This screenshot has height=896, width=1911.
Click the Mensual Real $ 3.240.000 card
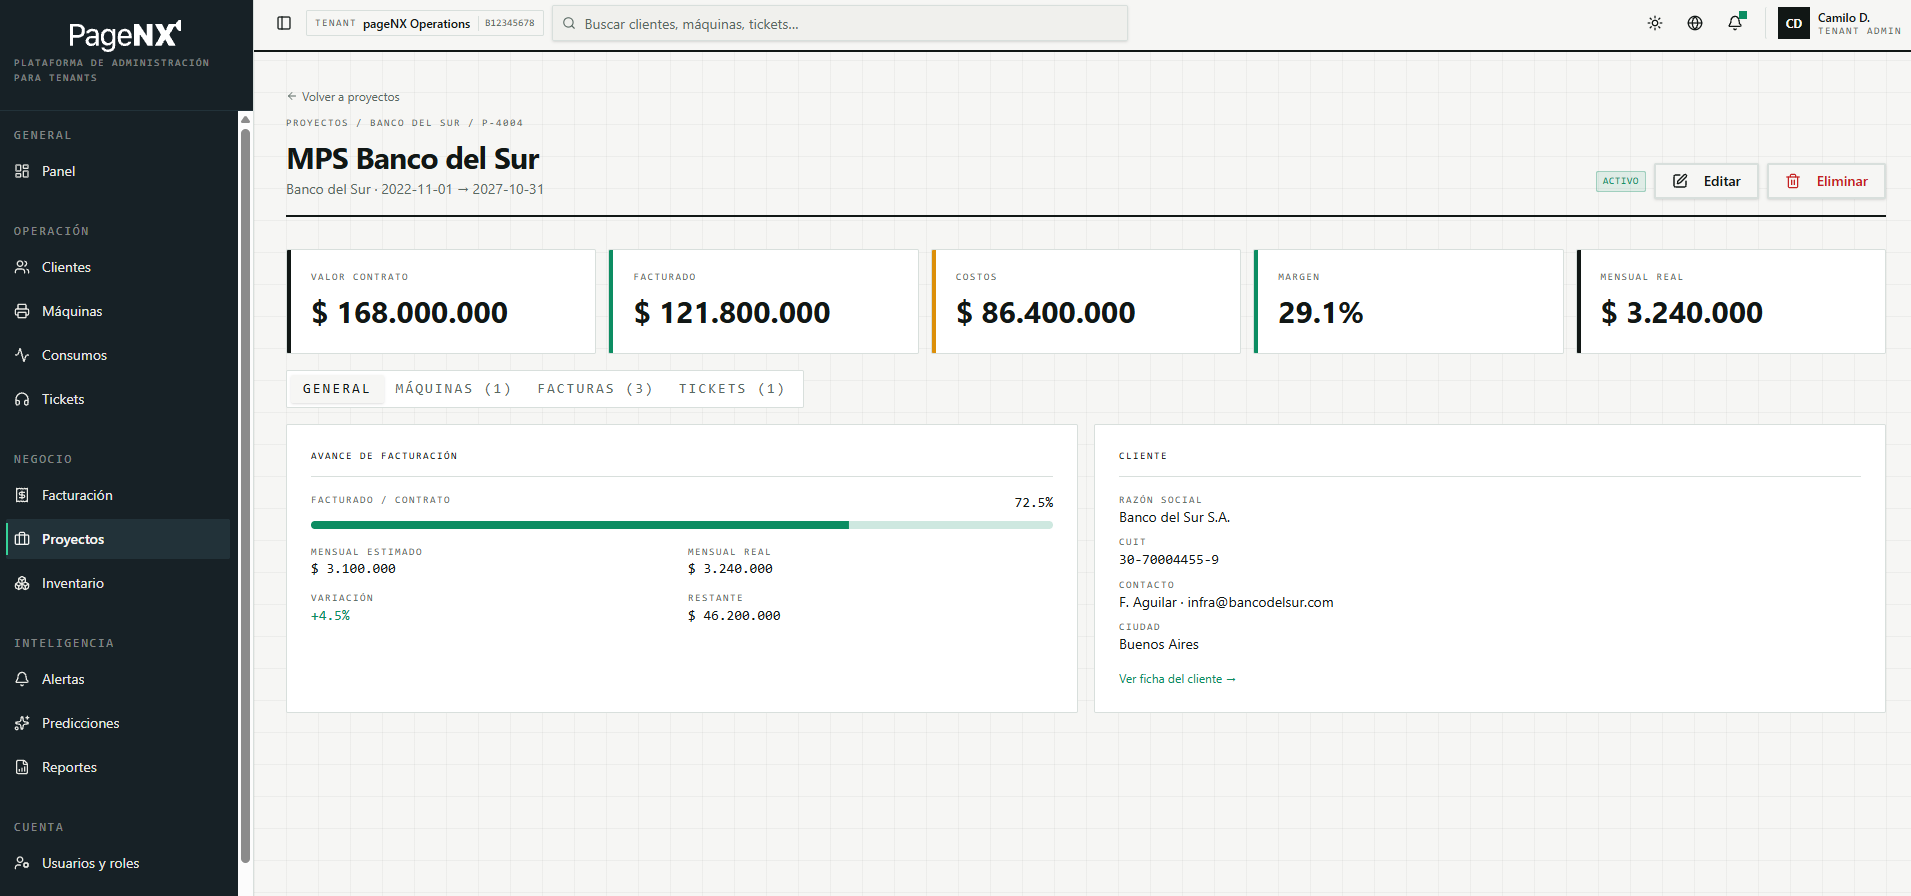(x=1731, y=301)
